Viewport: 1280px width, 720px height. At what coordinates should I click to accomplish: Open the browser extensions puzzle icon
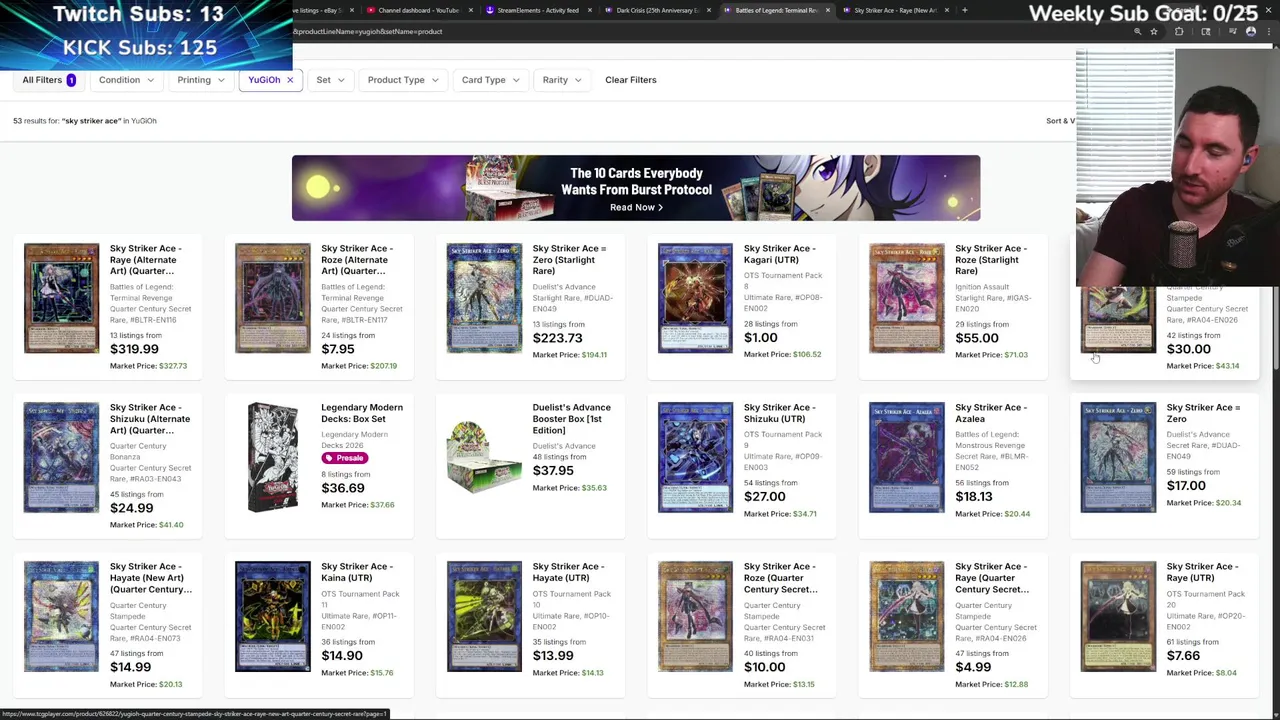coord(1178,32)
